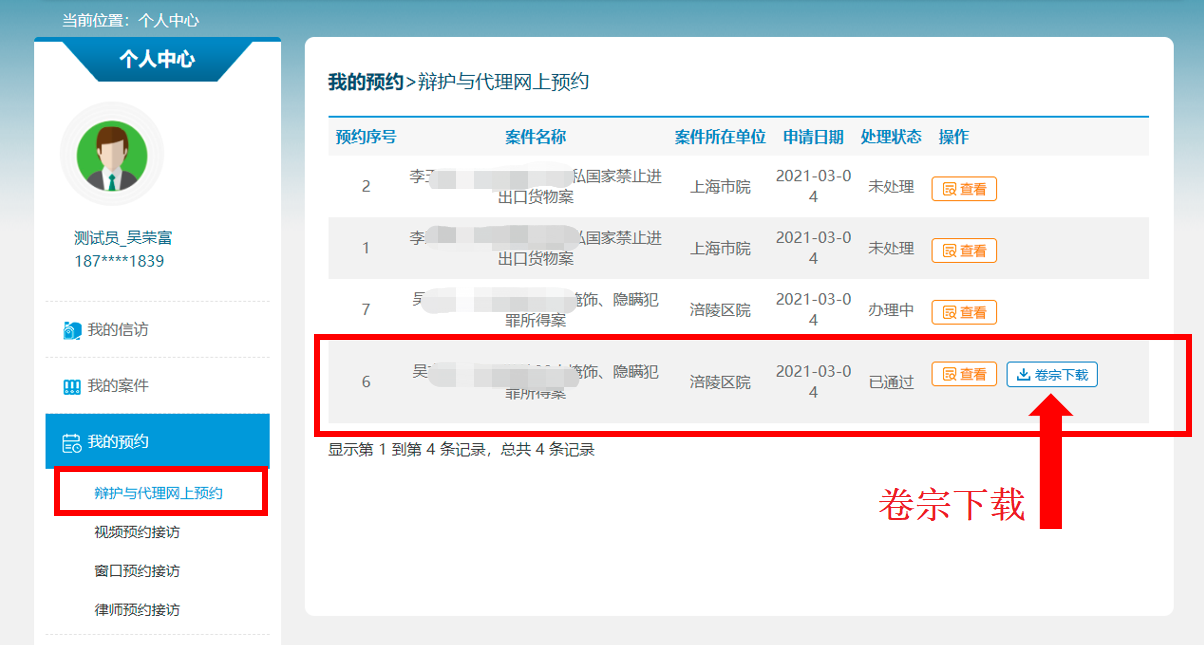The width and height of the screenshot is (1204, 645).
Task: Click the 我的案件 sidebar icon
Action: [71, 386]
